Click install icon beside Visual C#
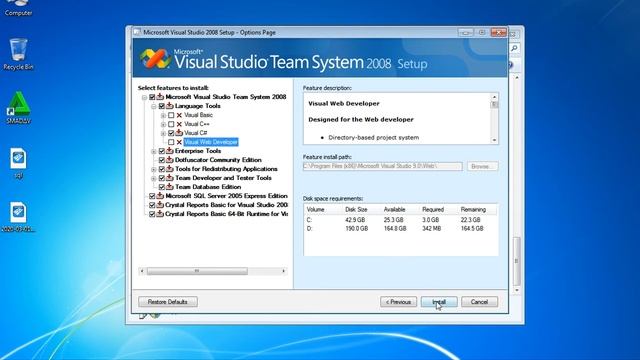 179,133
